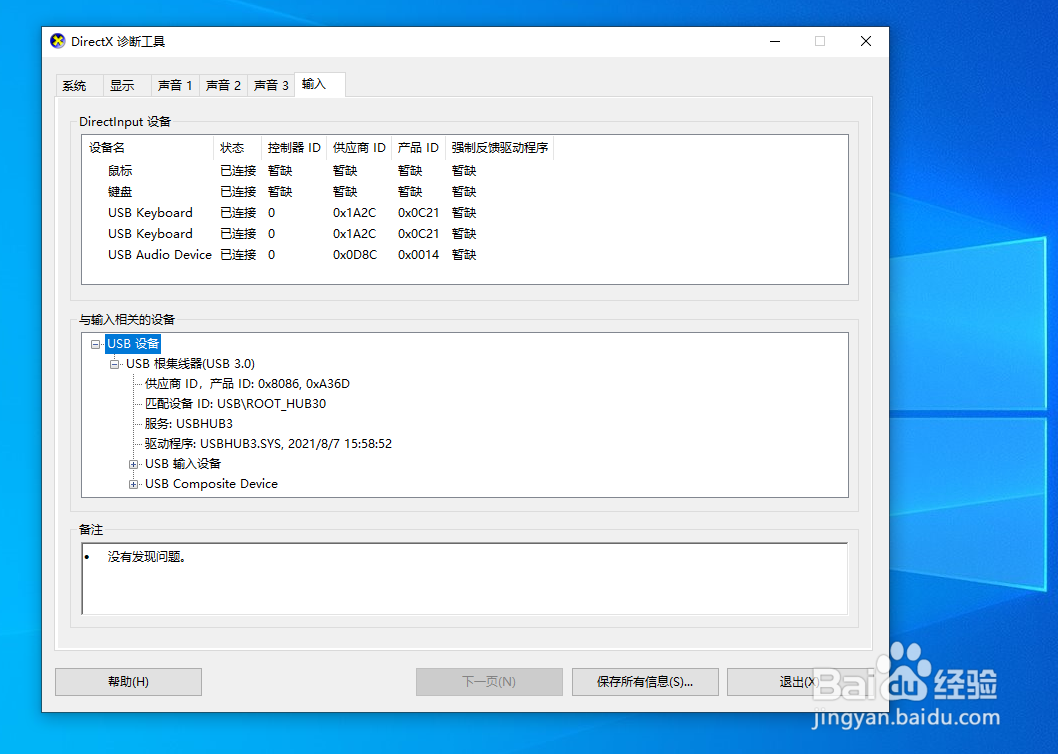Click the 强制反馈驱动程序 column header
The width and height of the screenshot is (1058, 754).
499,148
